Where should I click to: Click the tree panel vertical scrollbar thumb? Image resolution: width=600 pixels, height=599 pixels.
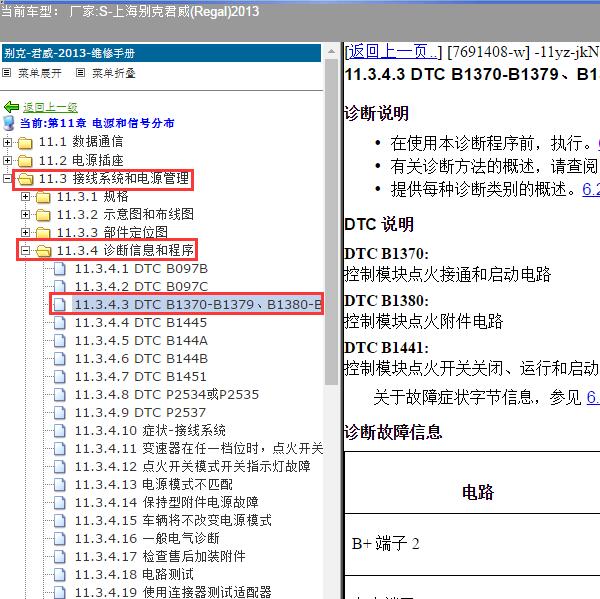pyautogui.click(x=331, y=222)
